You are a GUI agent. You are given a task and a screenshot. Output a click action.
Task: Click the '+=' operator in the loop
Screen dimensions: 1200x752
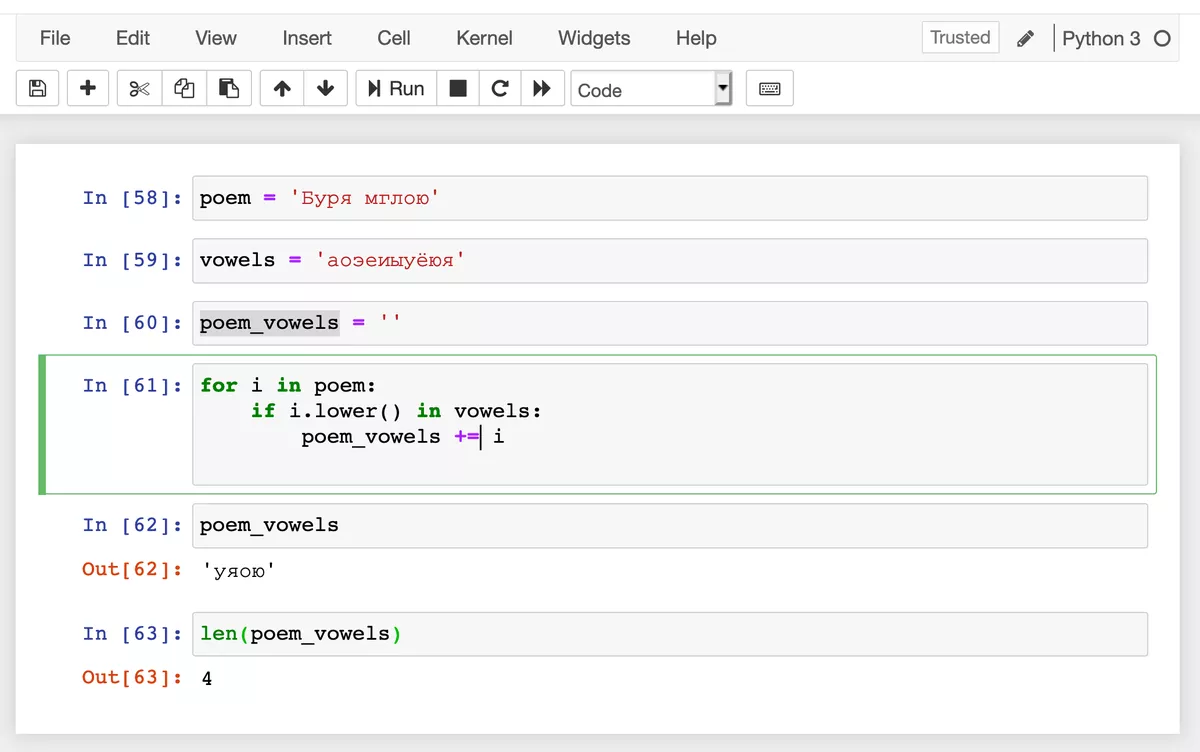[x=467, y=437]
